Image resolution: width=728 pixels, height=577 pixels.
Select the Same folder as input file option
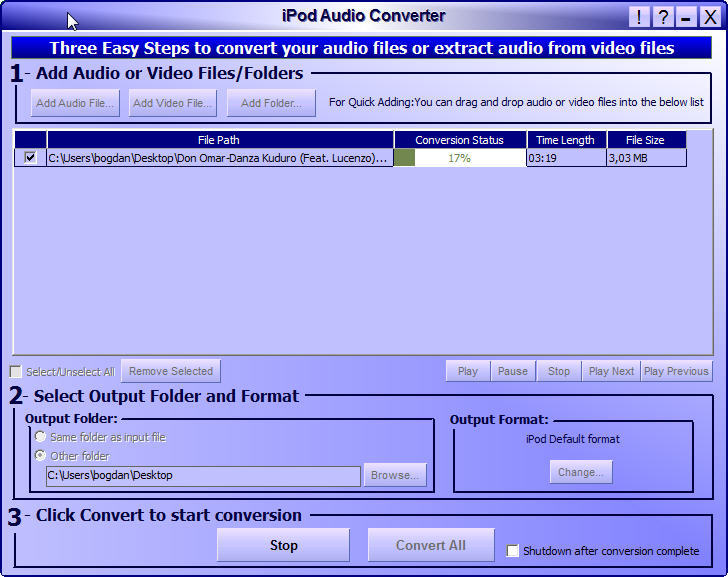click(x=40, y=437)
